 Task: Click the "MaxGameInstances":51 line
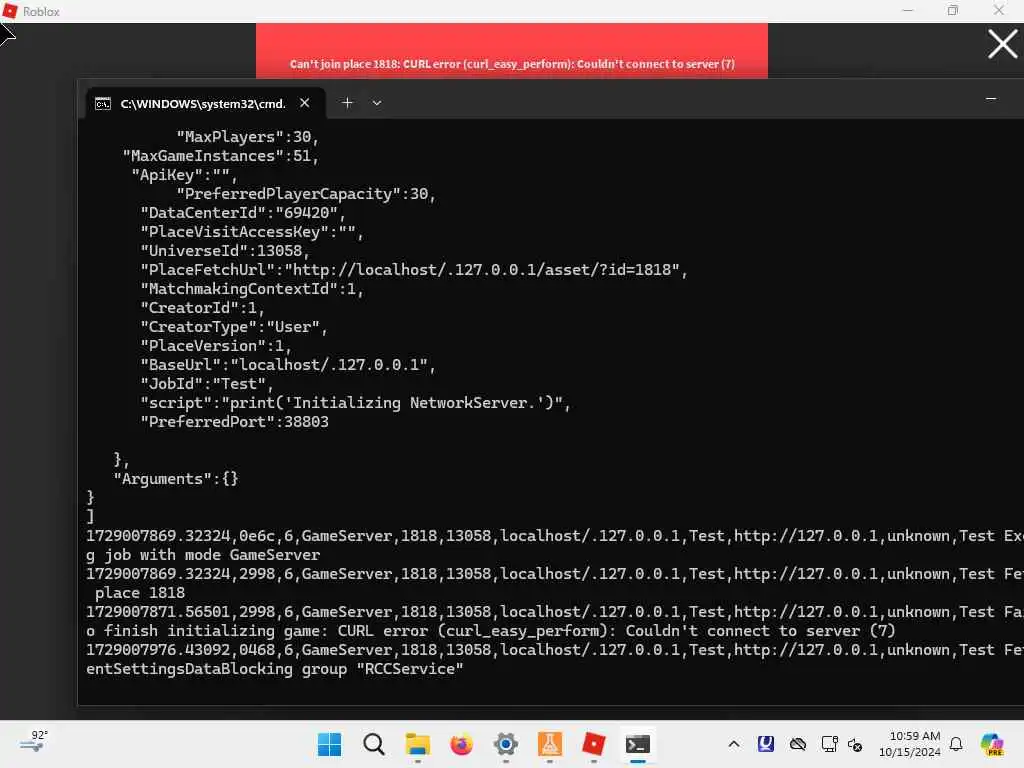pos(220,155)
